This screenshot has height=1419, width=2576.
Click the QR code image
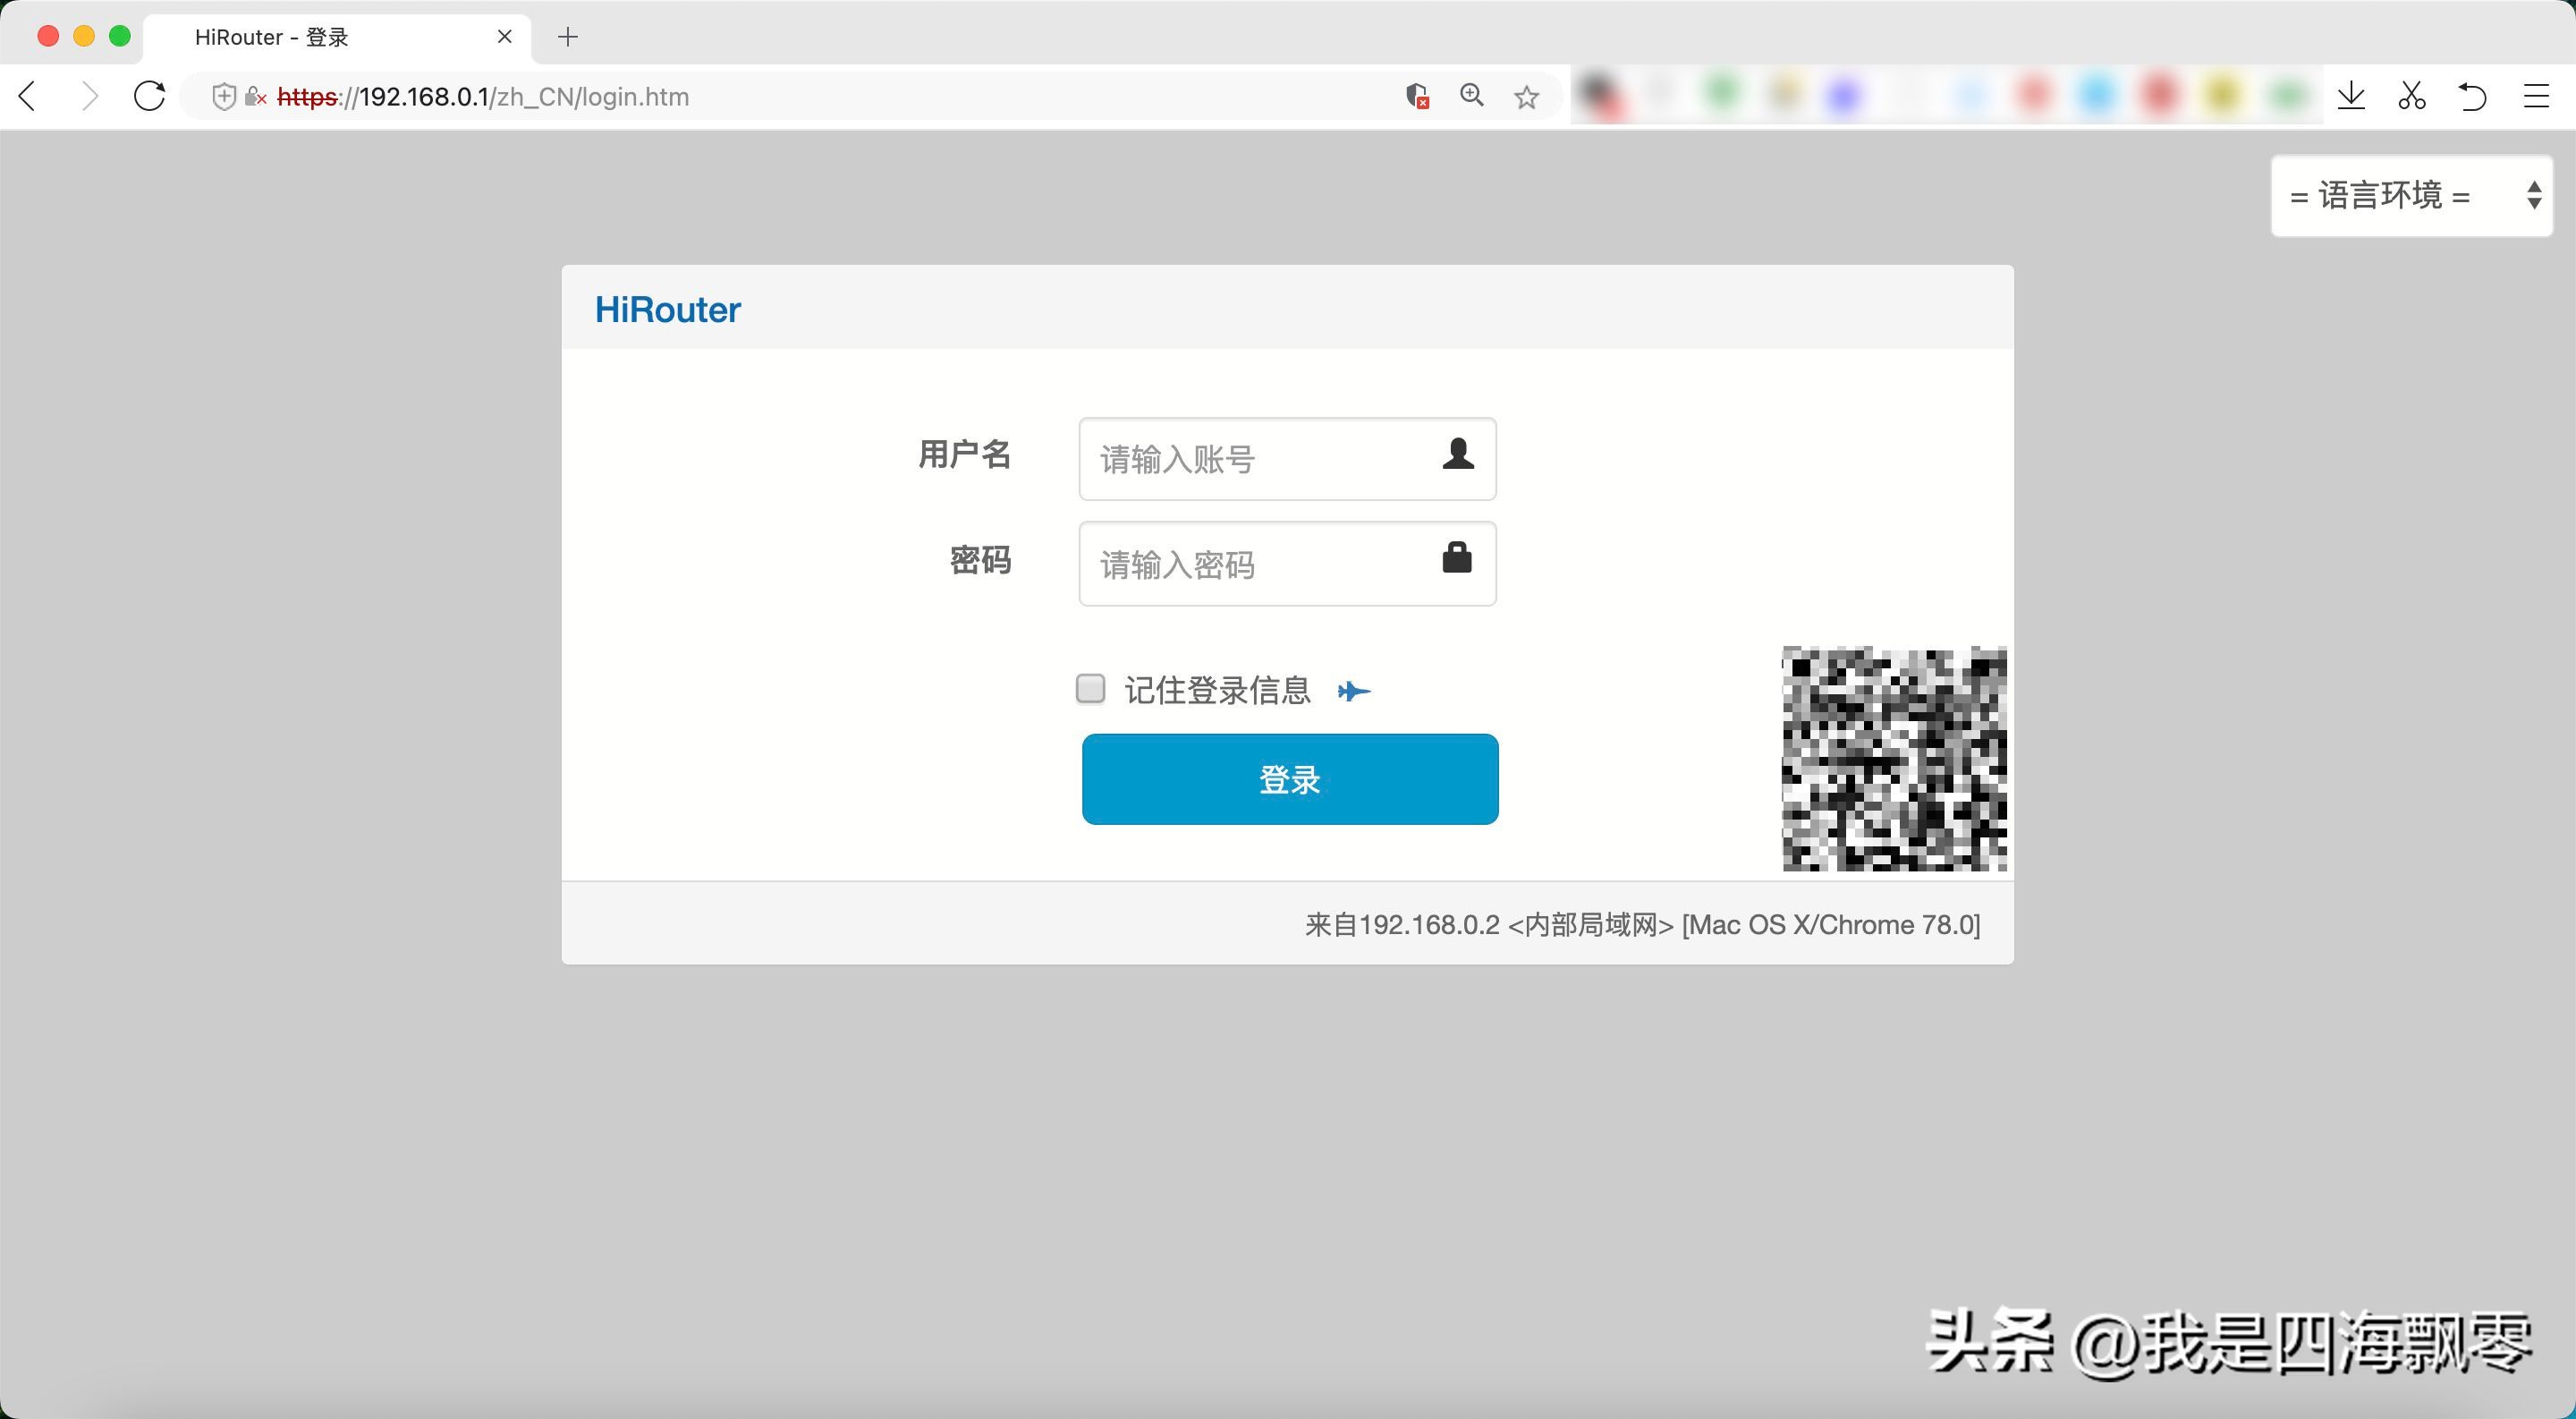[1894, 759]
